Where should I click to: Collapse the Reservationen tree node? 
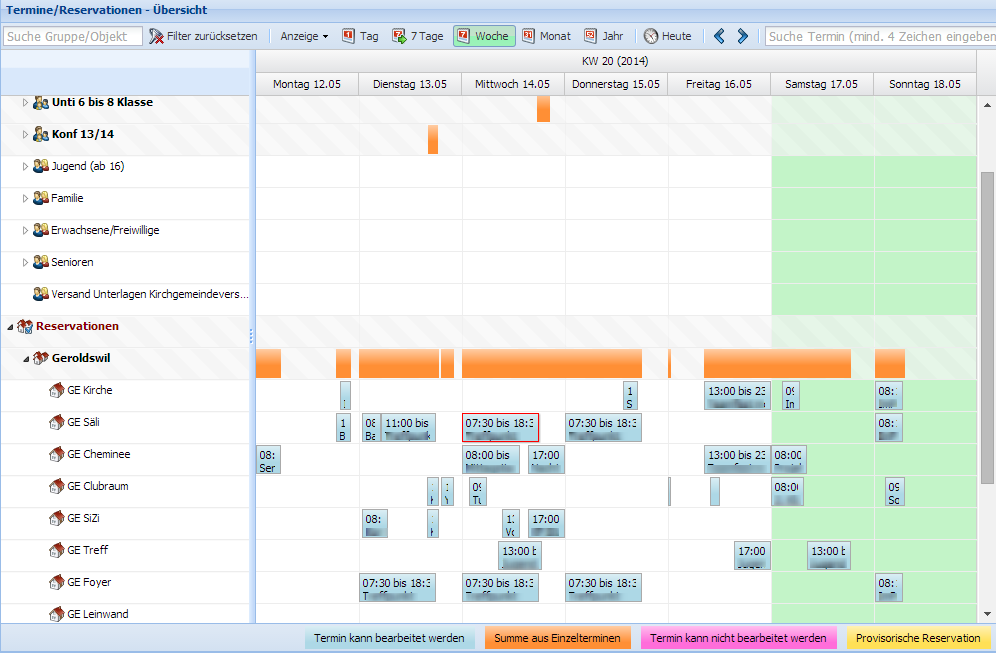(x=10, y=326)
